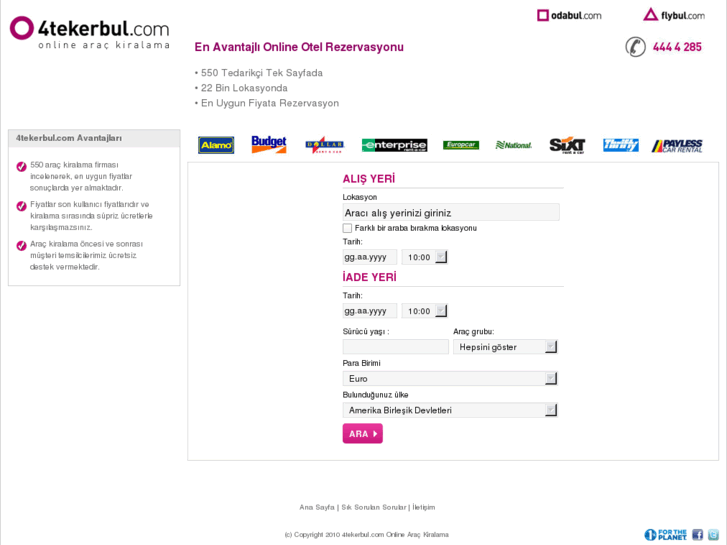727x545 pixels.
Task: Expand the 'Bulunduğunuz ülke' country dropdown
Action: point(449,410)
